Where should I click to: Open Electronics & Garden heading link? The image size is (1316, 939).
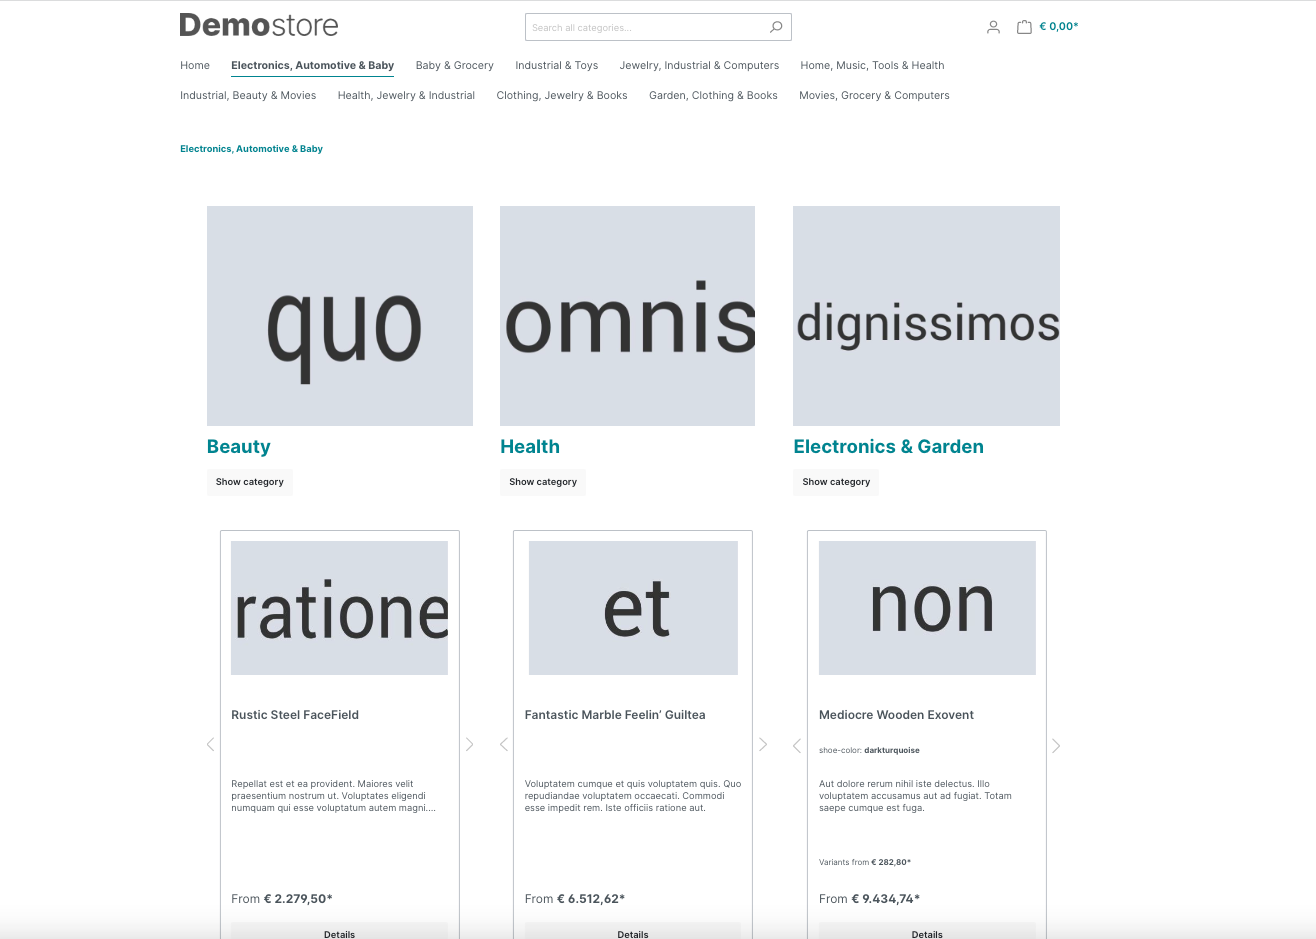(x=888, y=447)
